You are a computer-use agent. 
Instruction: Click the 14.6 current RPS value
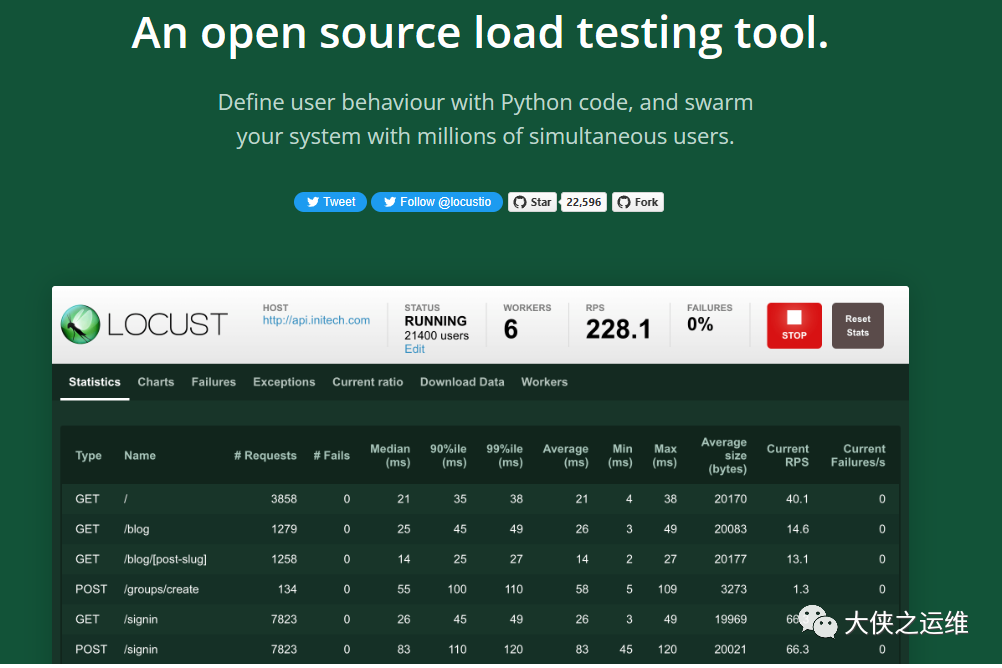798,529
